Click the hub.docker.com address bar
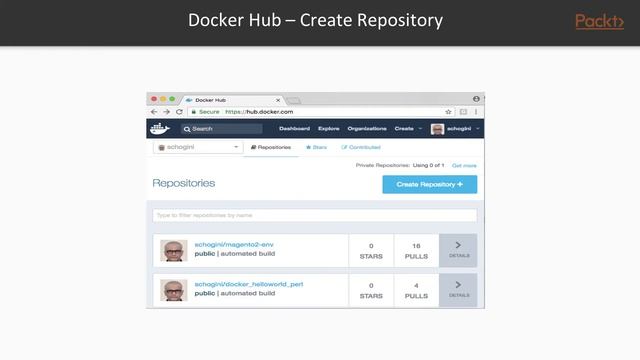 point(318,111)
